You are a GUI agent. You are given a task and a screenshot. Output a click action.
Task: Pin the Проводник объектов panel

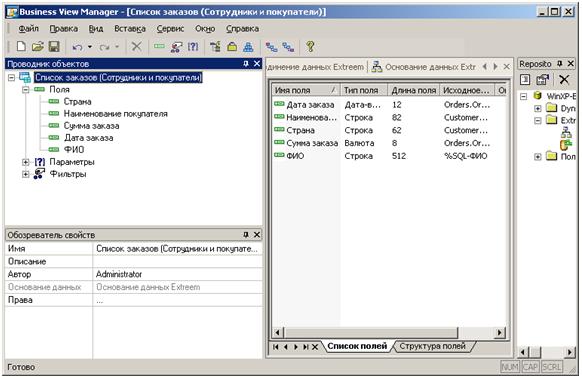pyautogui.click(x=246, y=64)
